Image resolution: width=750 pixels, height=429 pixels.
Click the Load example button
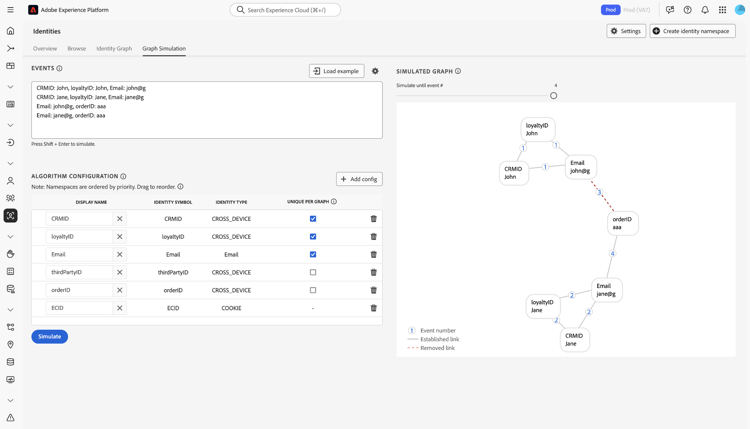coord(336,71)
